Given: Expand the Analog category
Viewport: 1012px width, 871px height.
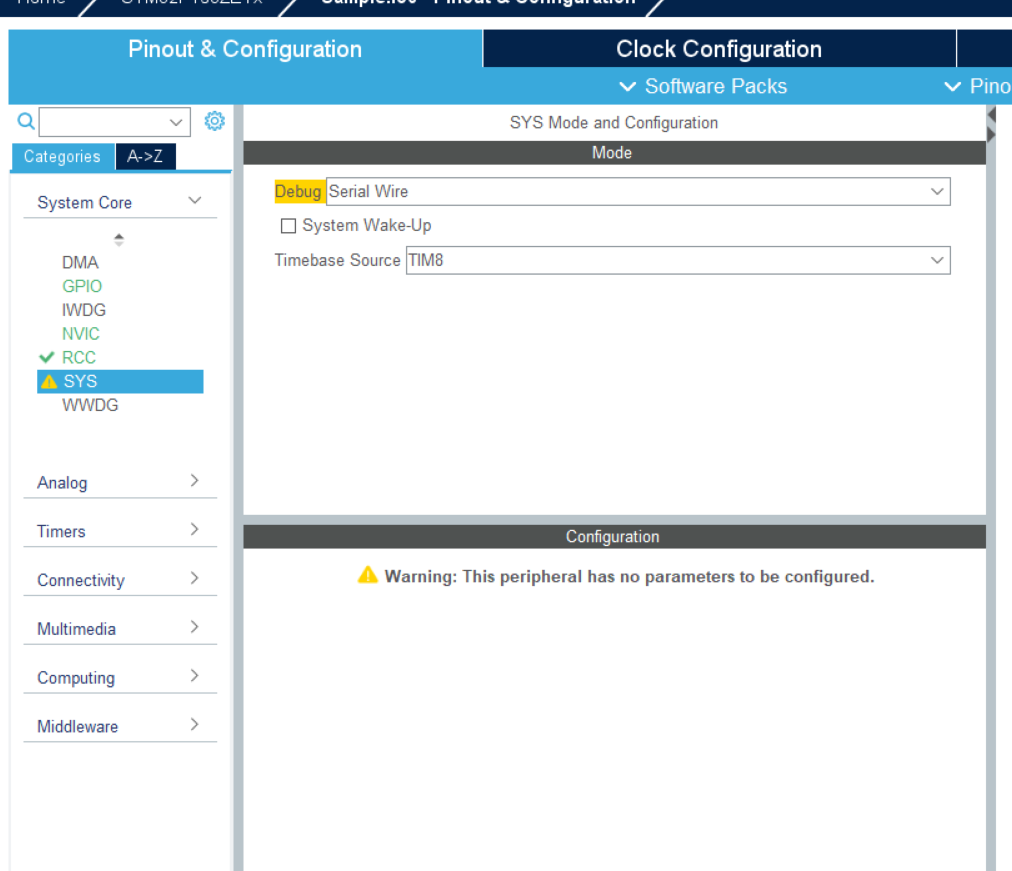Looking at the screenshot, I should pos(120,482).
